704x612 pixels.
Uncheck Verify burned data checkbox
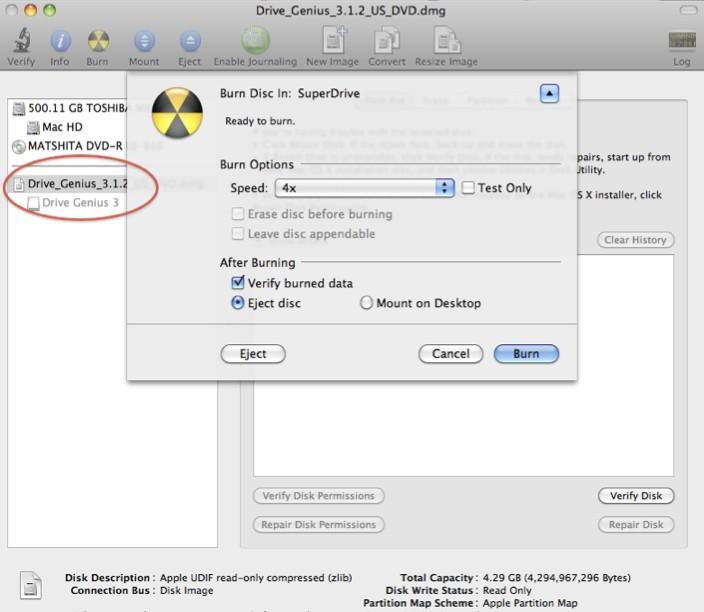pos(238,283)
